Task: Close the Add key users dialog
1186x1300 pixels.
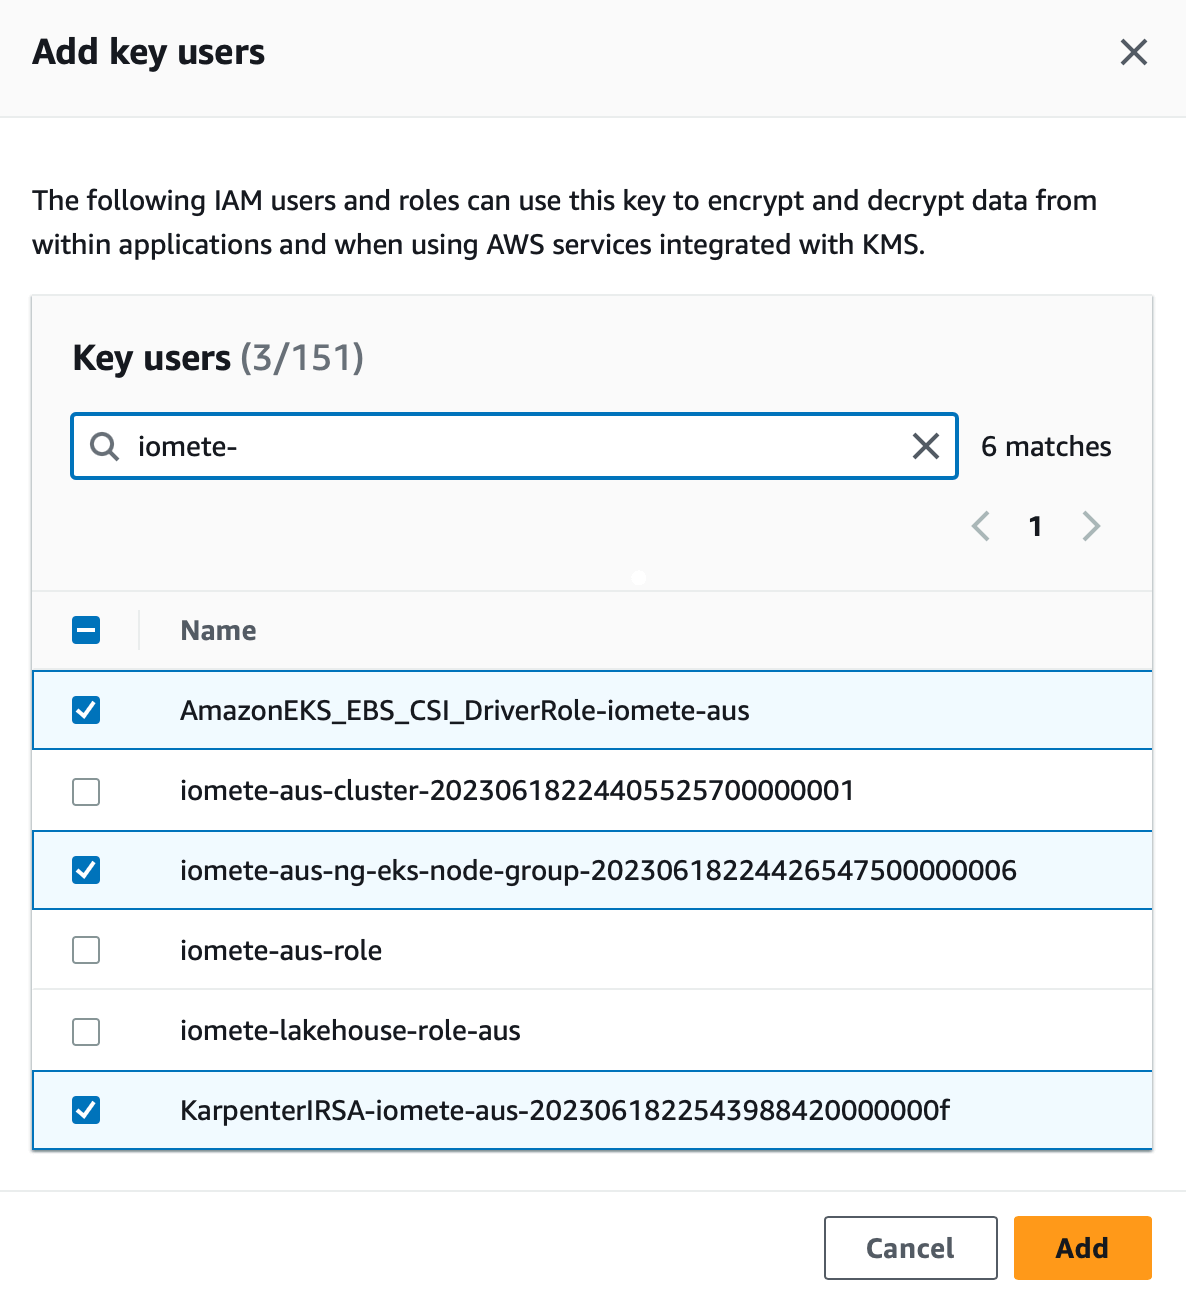Action: click(x=1133, y=52)
